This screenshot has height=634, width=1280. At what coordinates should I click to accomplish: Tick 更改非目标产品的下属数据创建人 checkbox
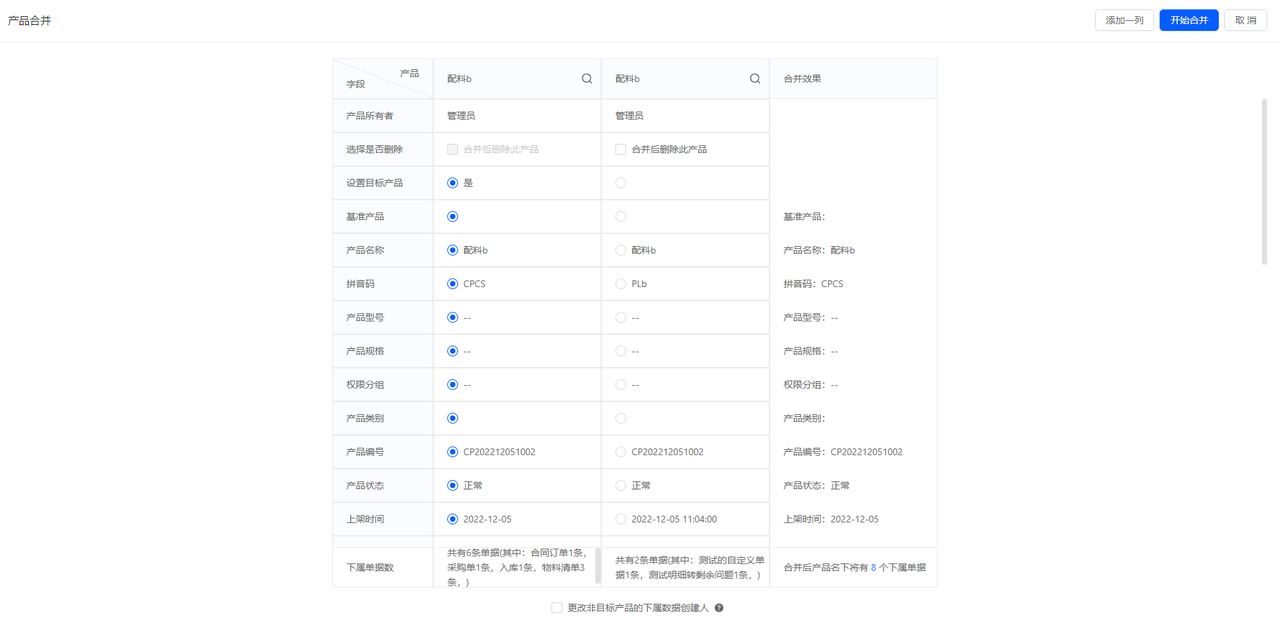click(557, 608)
